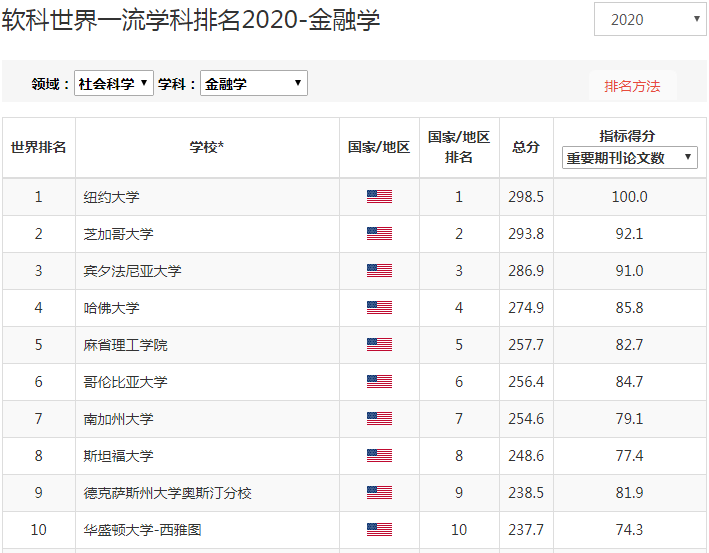Click total score 257.7
The height and width of the screenshot is (553, 709).
[x=526, y=345]
